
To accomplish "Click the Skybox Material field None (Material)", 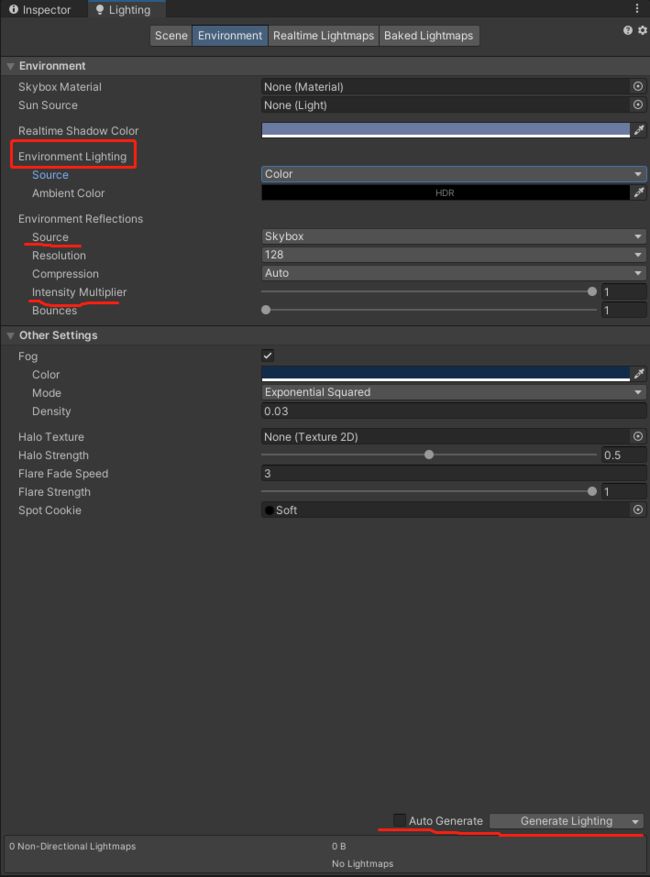I will [x=446, y=87].
